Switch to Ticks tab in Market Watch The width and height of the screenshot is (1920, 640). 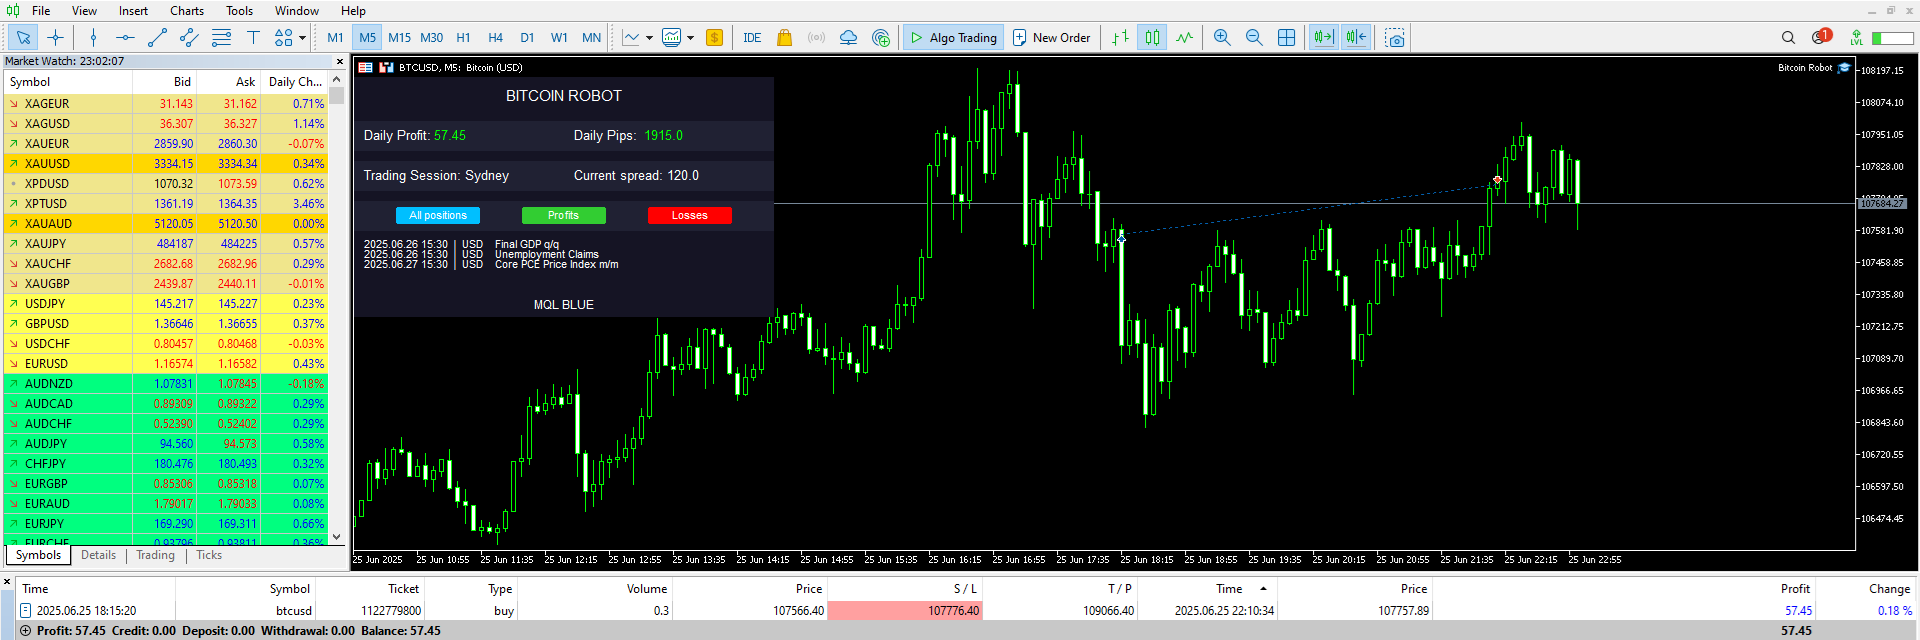(209, 555)
